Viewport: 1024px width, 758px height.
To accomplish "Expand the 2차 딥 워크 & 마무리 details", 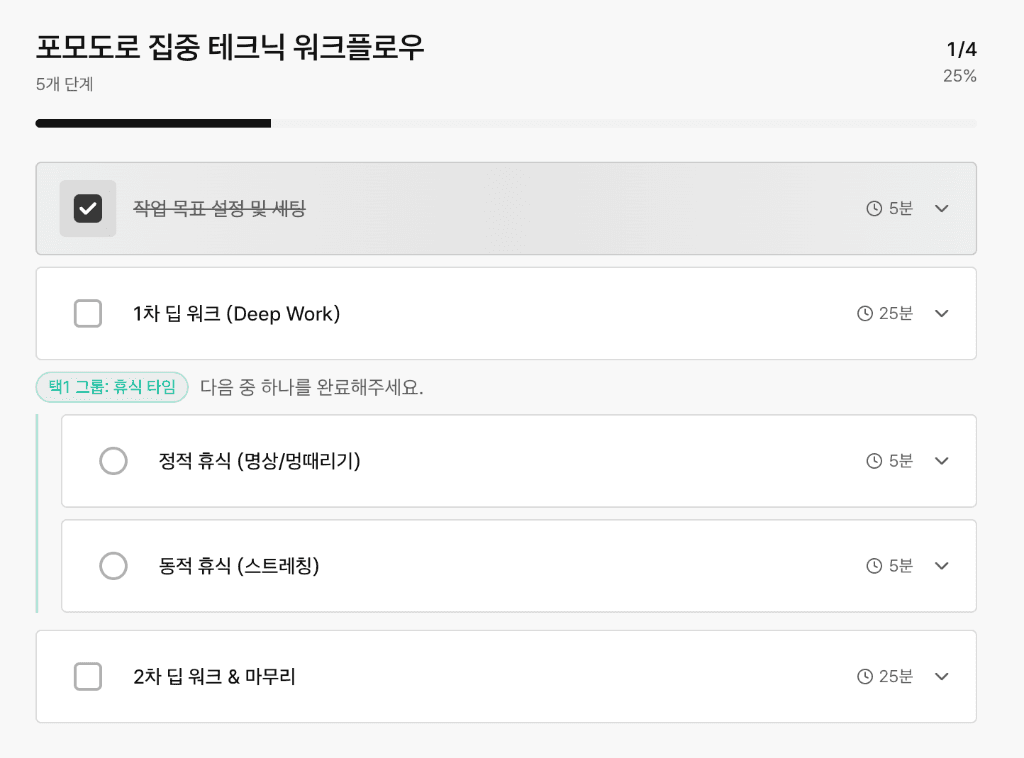I will tap(941, 676).
